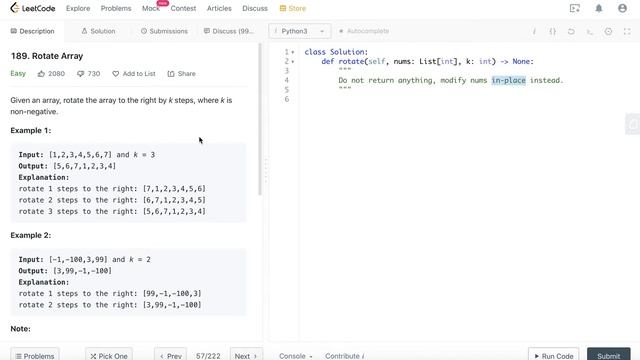This screenshot has width=640, height=360.
Task: Format code with the curly braces icon
Action: point(552,31)
